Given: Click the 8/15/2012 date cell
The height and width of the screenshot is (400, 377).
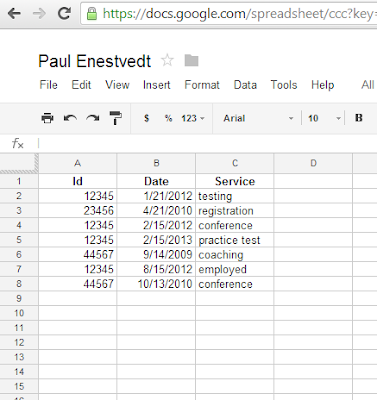Looking at the screenshot, I should pos(156,269).
